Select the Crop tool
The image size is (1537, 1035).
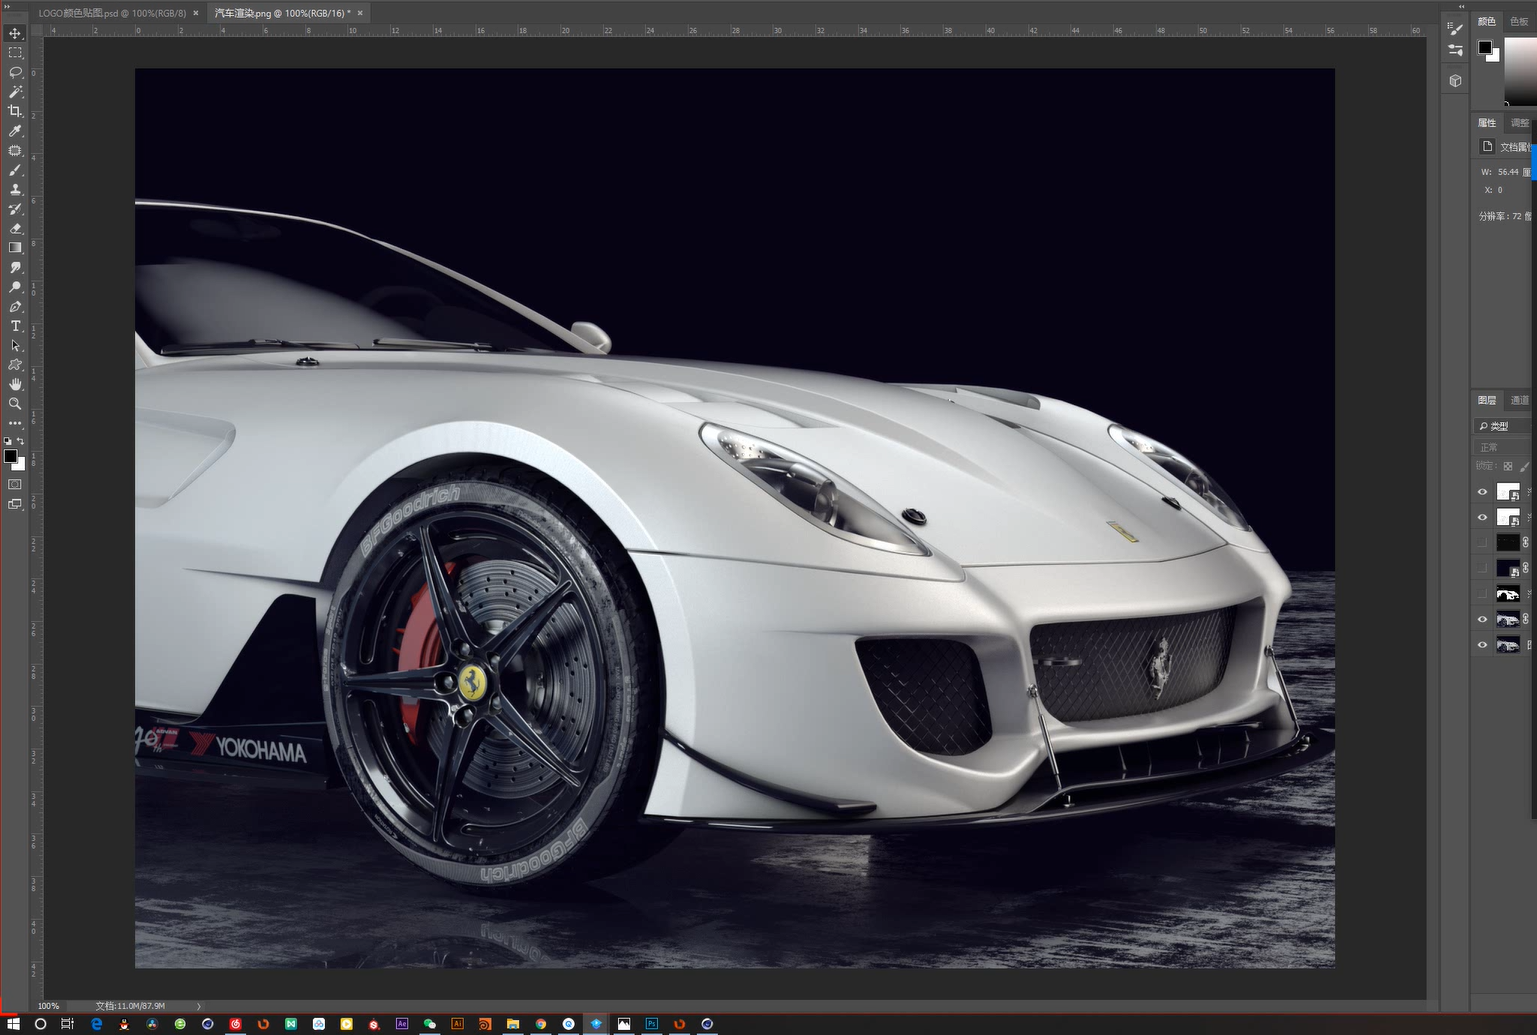coord(15,111)
